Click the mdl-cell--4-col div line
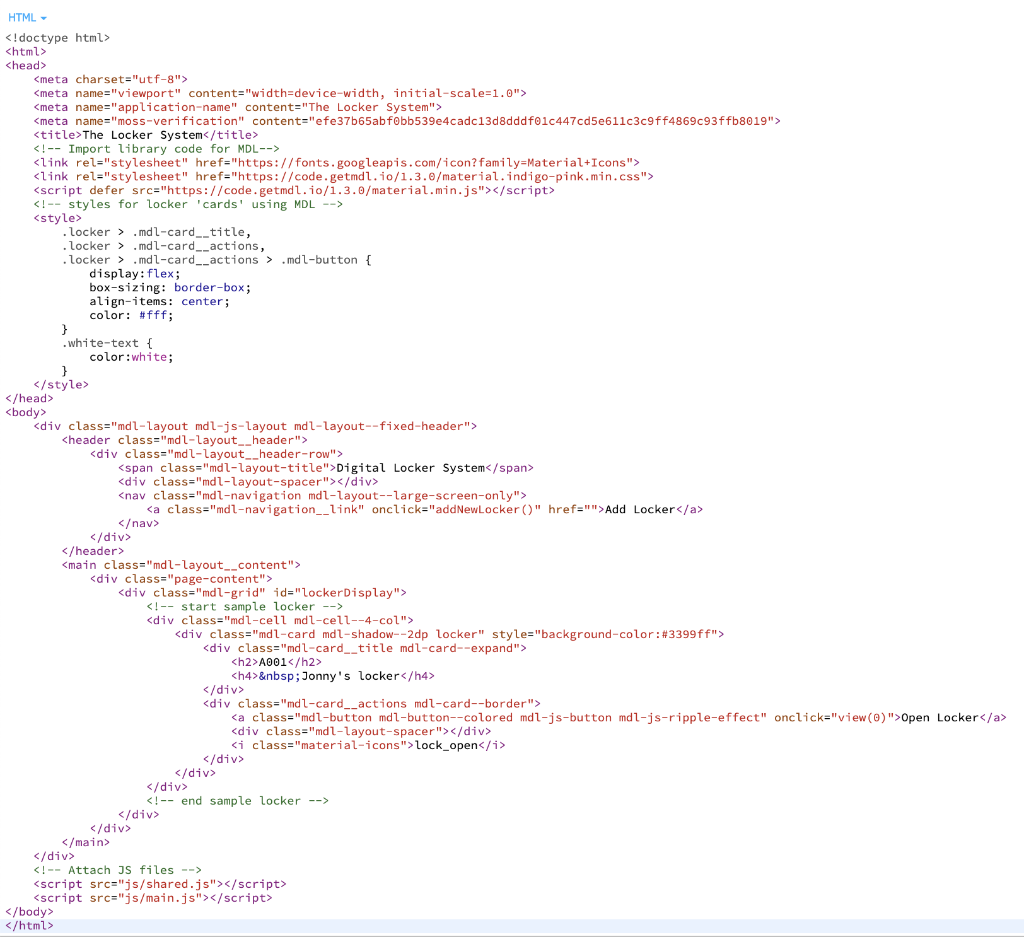Screen dimensions: 1024x937 pos(280,620)
